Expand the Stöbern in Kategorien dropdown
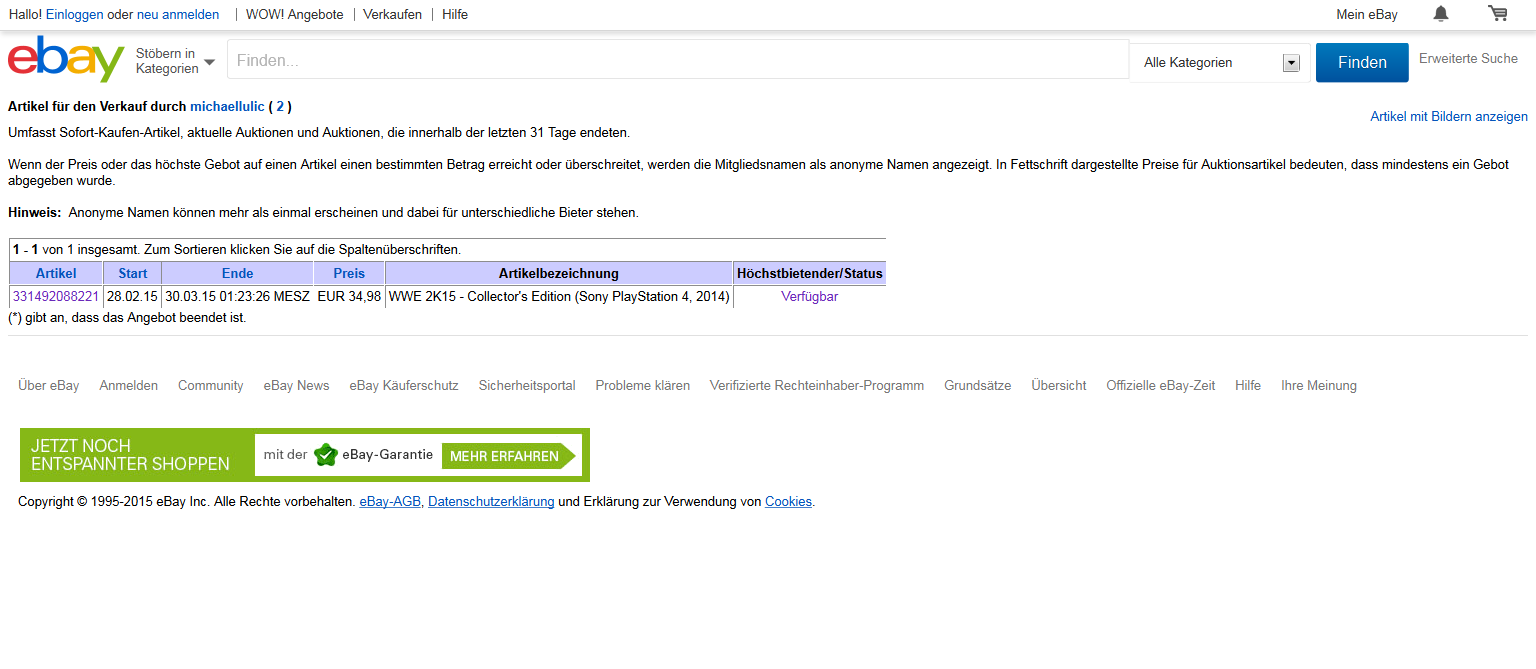1536x669 pixels. tap(176, 61)
